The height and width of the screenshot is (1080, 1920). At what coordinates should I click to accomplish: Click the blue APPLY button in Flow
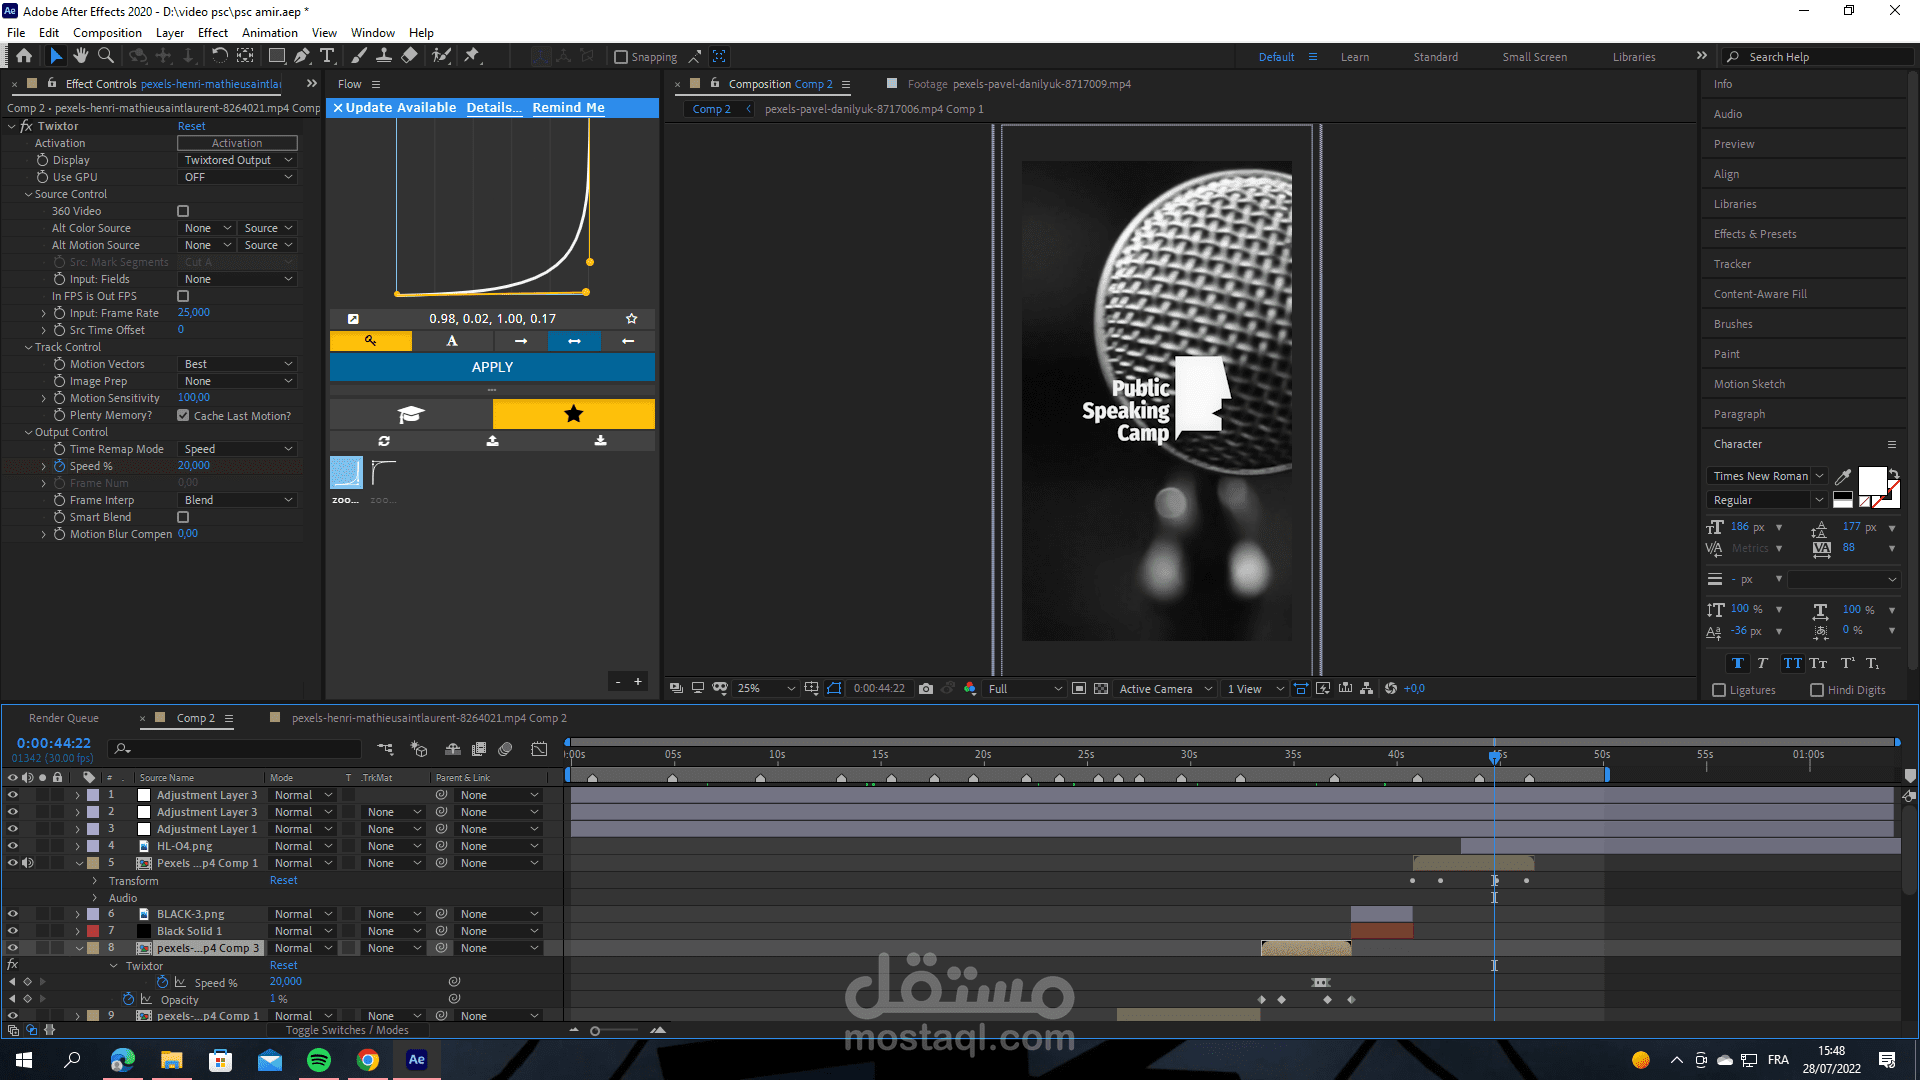click(x=492, y=367)
